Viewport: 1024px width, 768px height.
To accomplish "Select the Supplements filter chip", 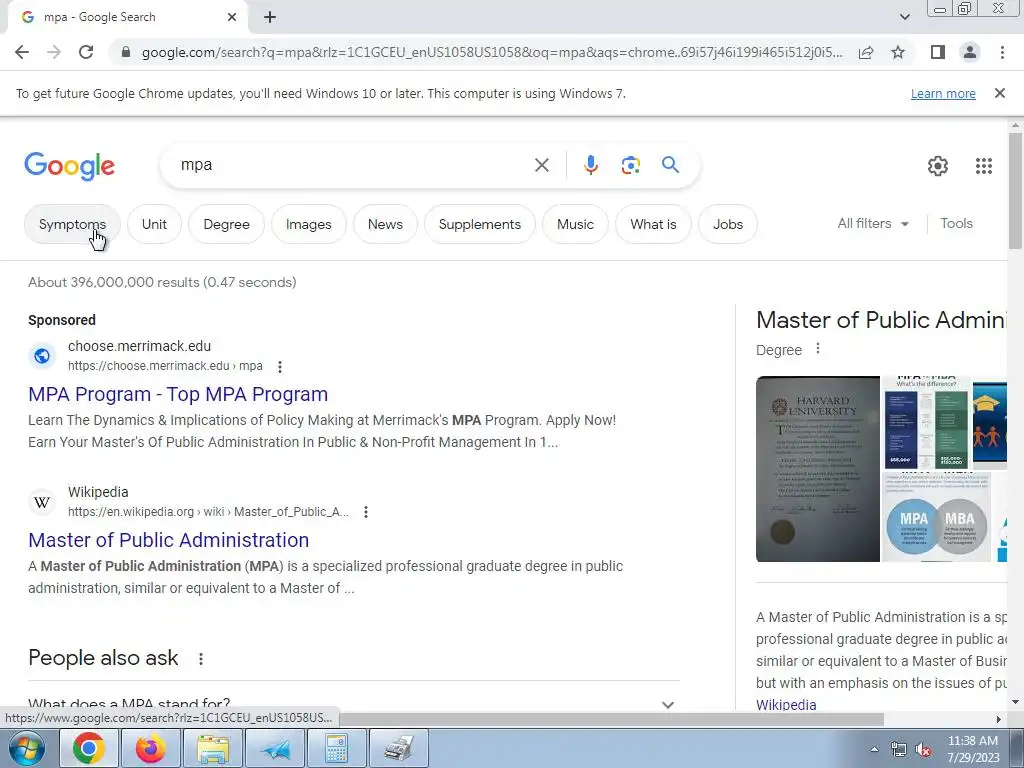I will tap(479, 224).
